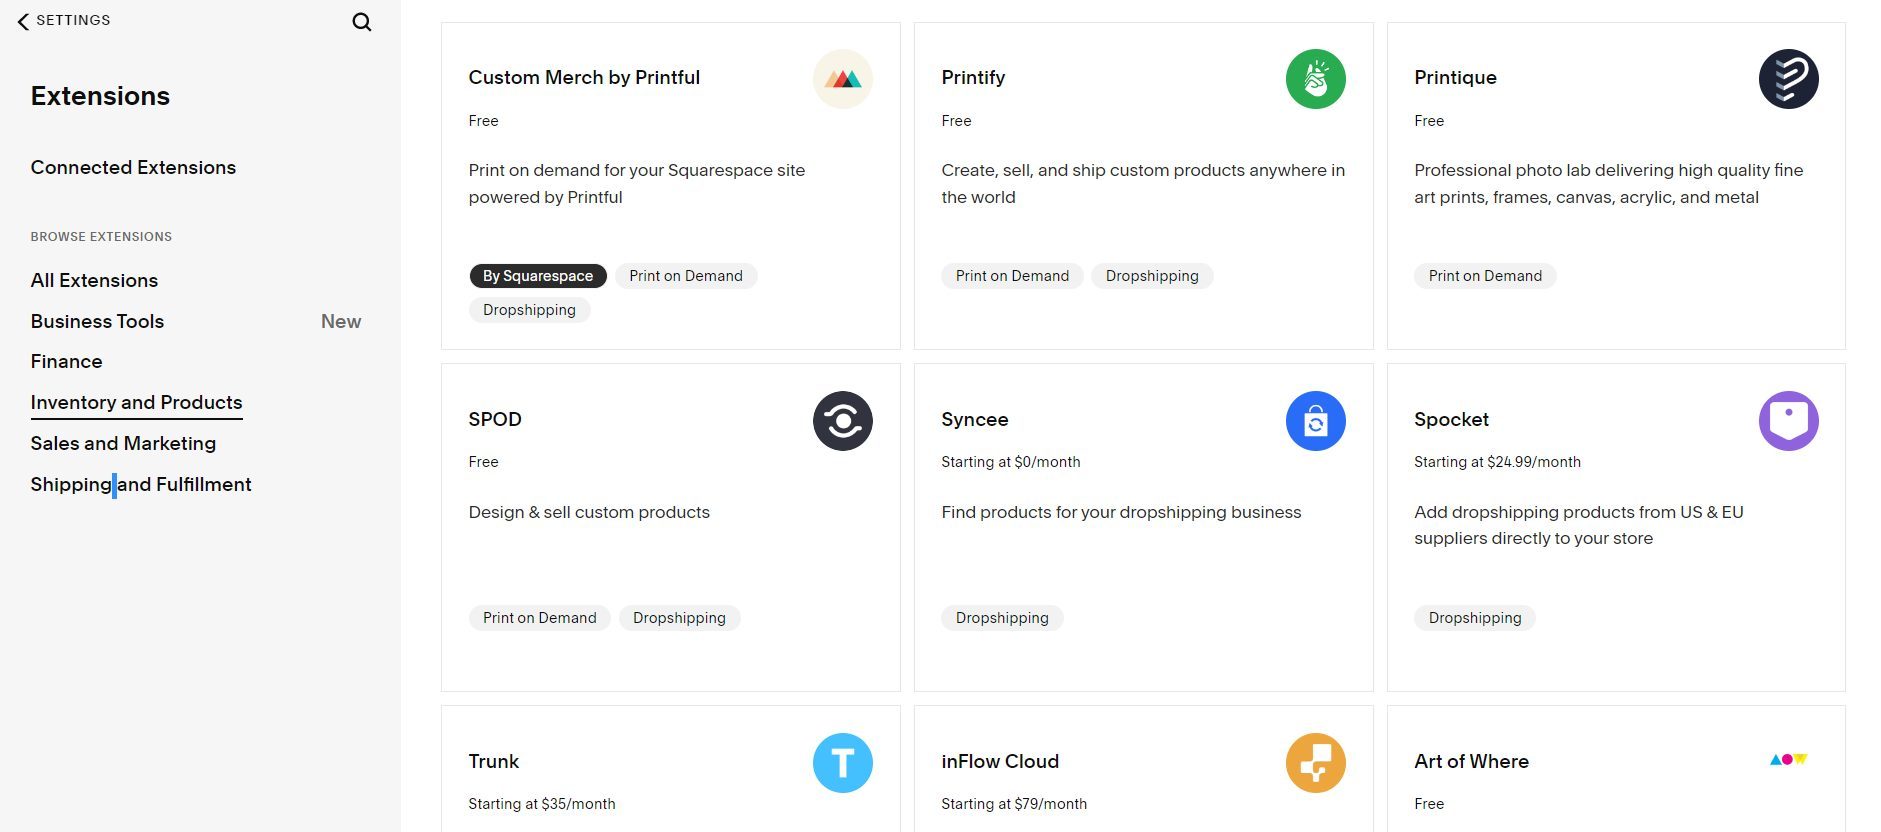Click the Printful mountain logo icon
1881x832 pixels.
842,79
